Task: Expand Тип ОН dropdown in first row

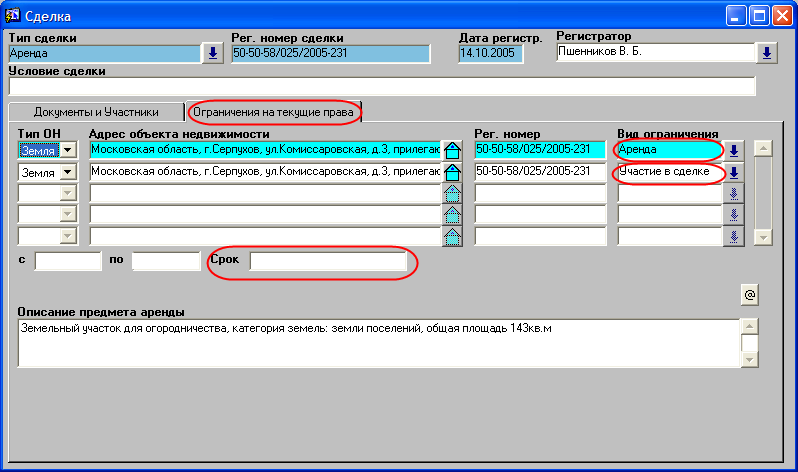Action: pos(67,150)
